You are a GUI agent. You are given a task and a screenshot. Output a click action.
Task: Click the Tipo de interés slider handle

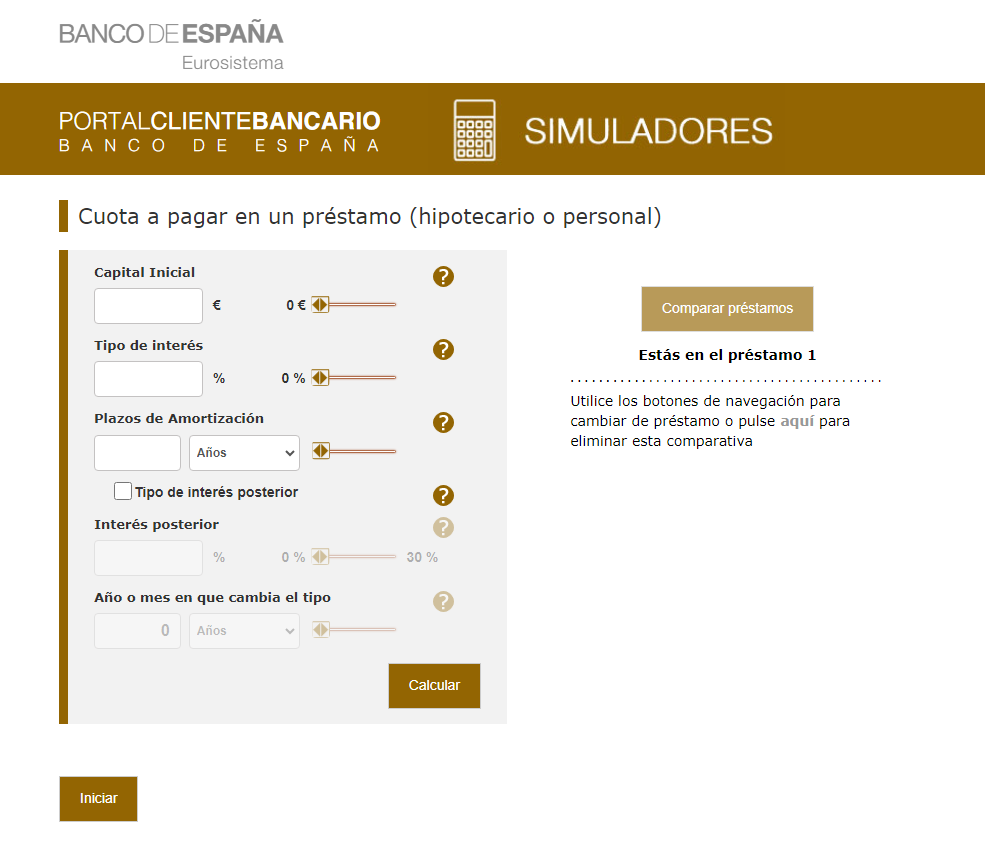point(320,378)
